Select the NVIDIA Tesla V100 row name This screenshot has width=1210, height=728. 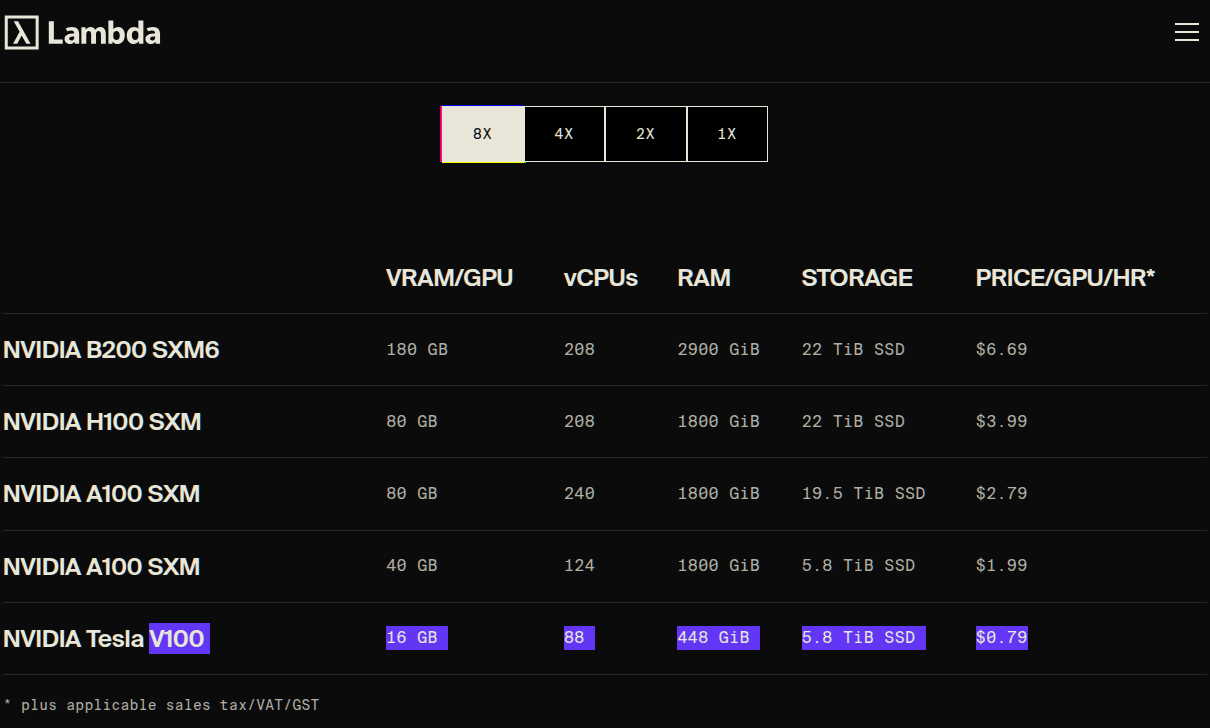pos(105,638)
